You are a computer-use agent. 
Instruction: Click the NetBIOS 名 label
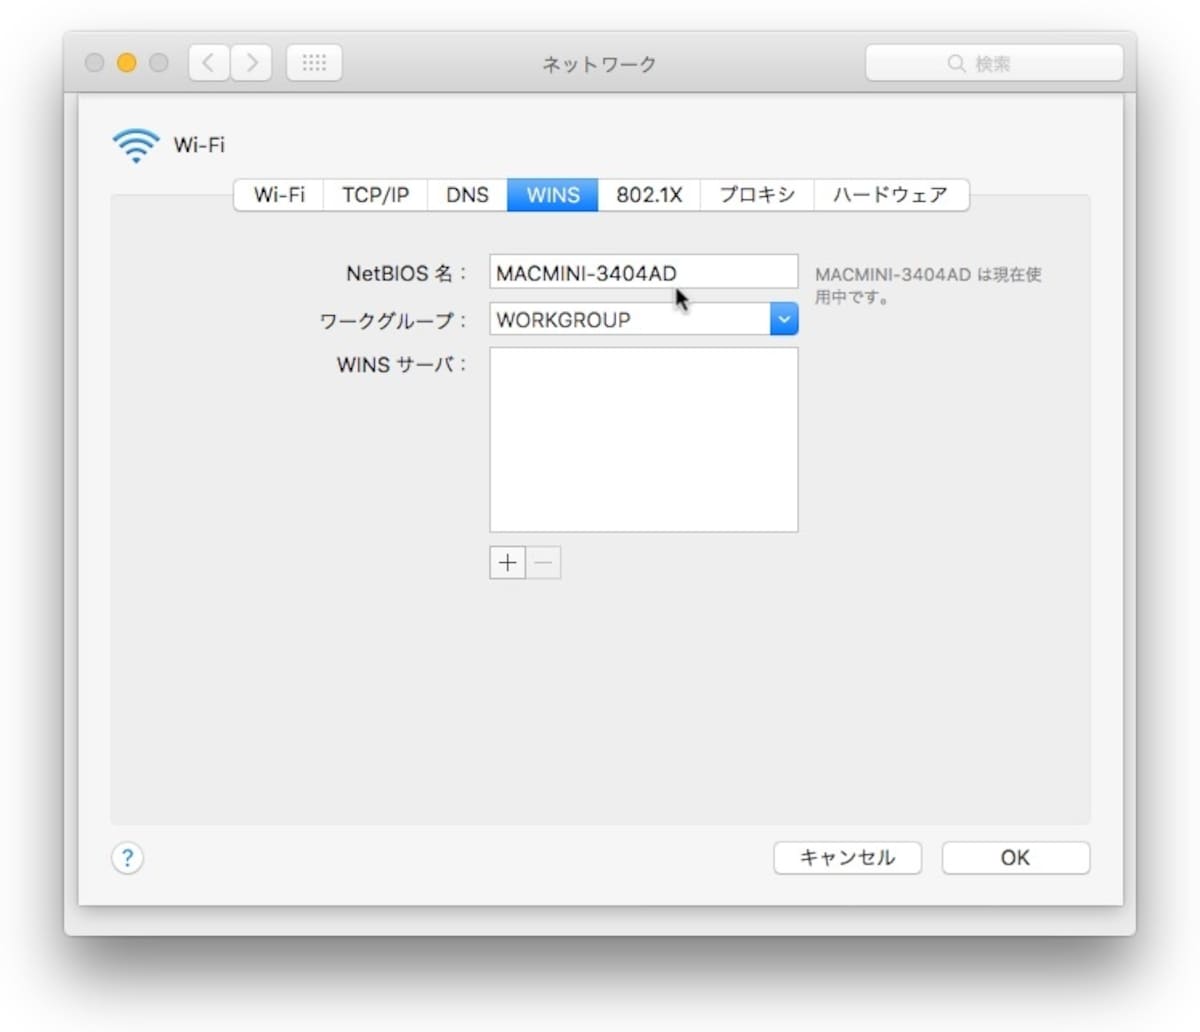pos(406,273)
